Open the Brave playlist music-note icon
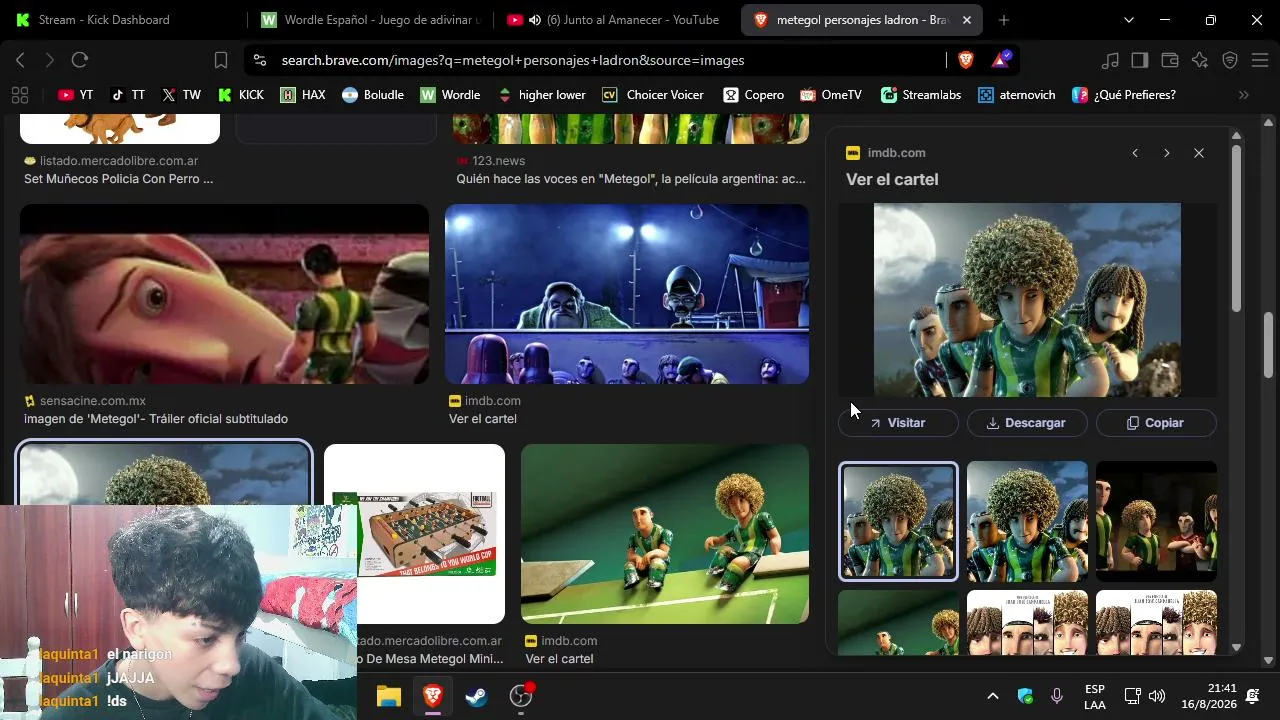 tap(1110, 60)
